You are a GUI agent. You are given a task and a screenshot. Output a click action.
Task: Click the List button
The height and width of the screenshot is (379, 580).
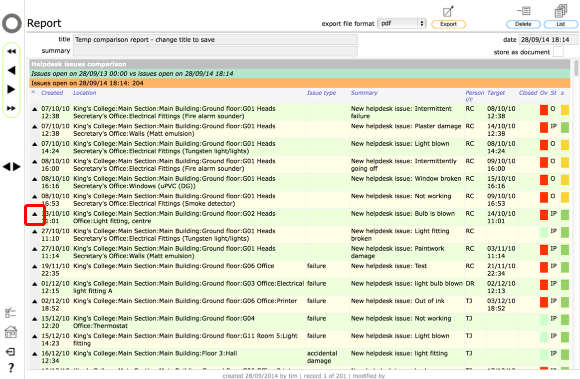tap(561, 24)
